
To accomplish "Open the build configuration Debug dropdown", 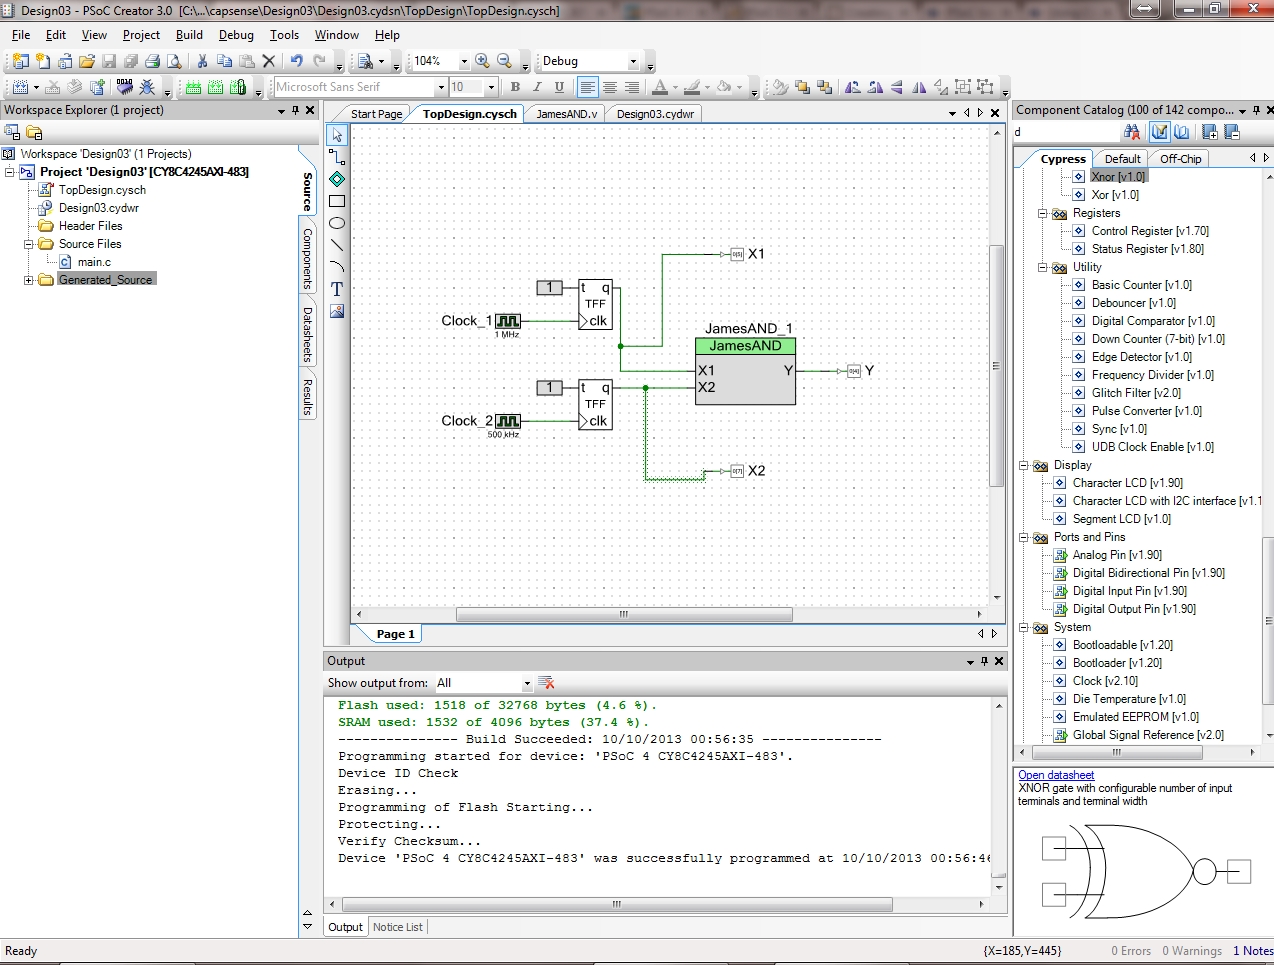I will coord(632,61).
